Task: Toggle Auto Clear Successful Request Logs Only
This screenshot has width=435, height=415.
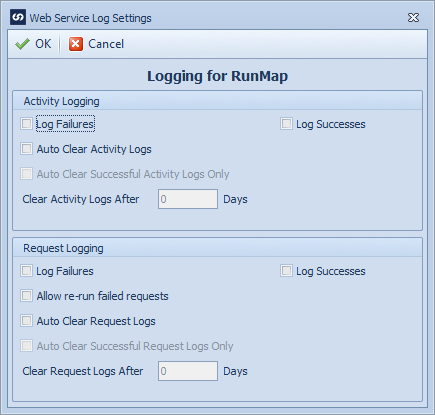Action: pyautogui.click(x=26, y=346)
